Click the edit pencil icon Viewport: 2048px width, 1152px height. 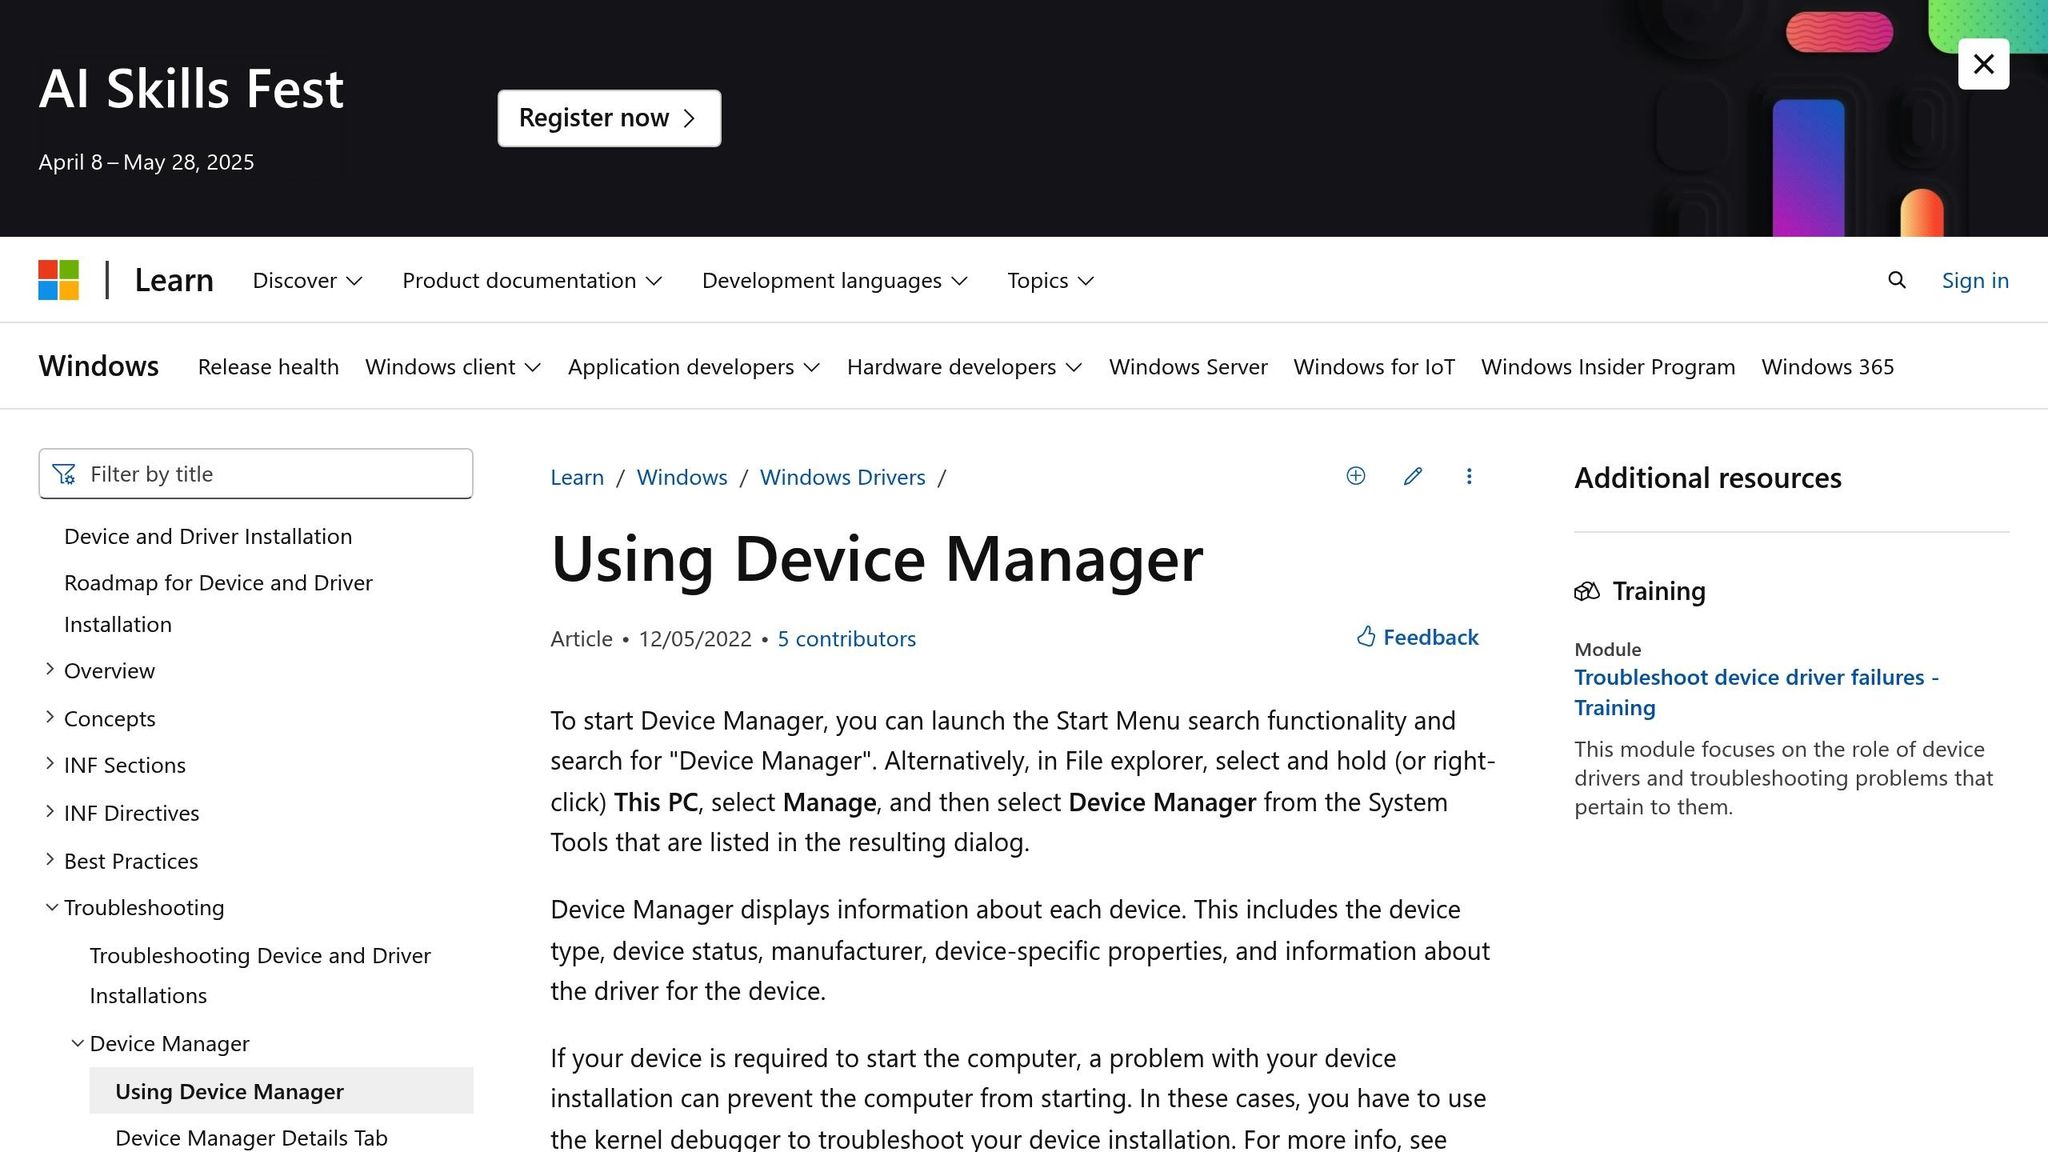[1412, 476]
